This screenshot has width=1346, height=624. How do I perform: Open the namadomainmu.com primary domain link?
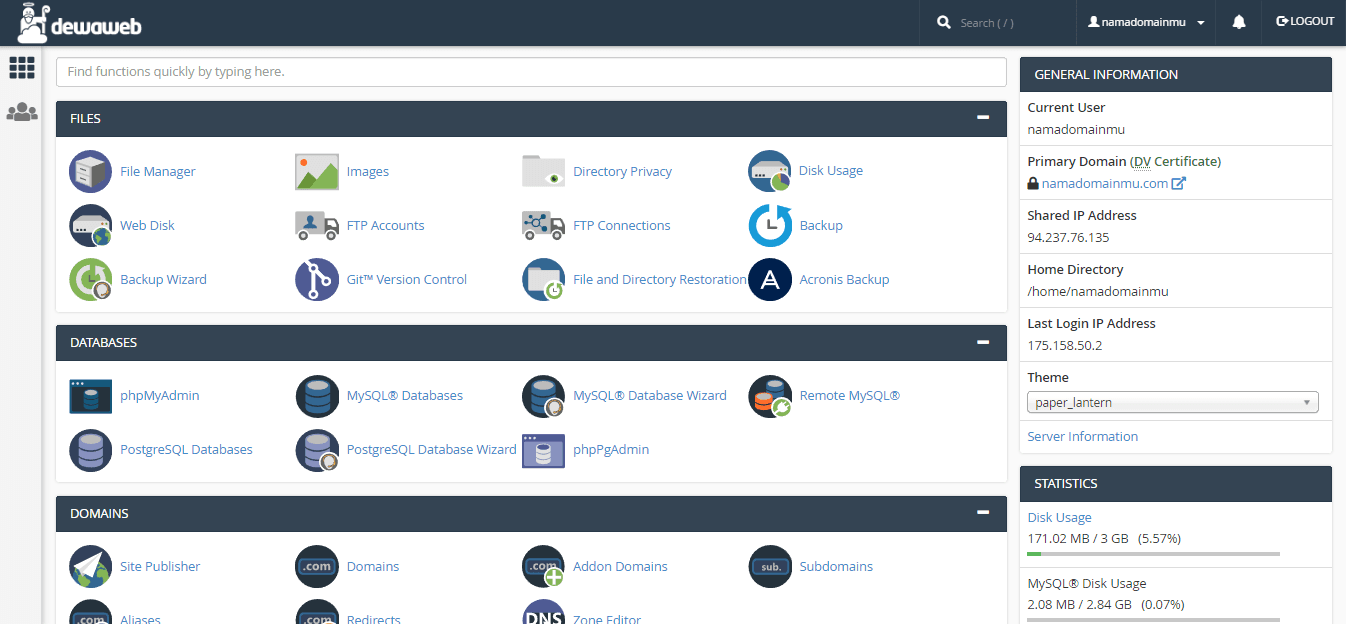[x=1104, y=183]
